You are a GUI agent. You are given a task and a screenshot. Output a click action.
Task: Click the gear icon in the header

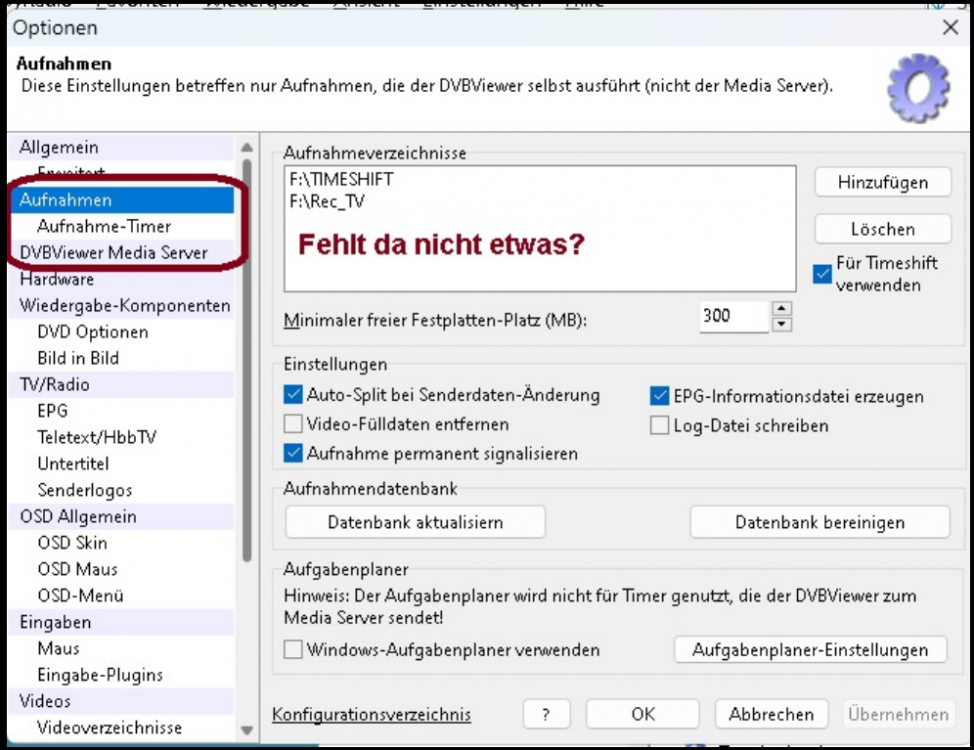click(x=918, y=90)
